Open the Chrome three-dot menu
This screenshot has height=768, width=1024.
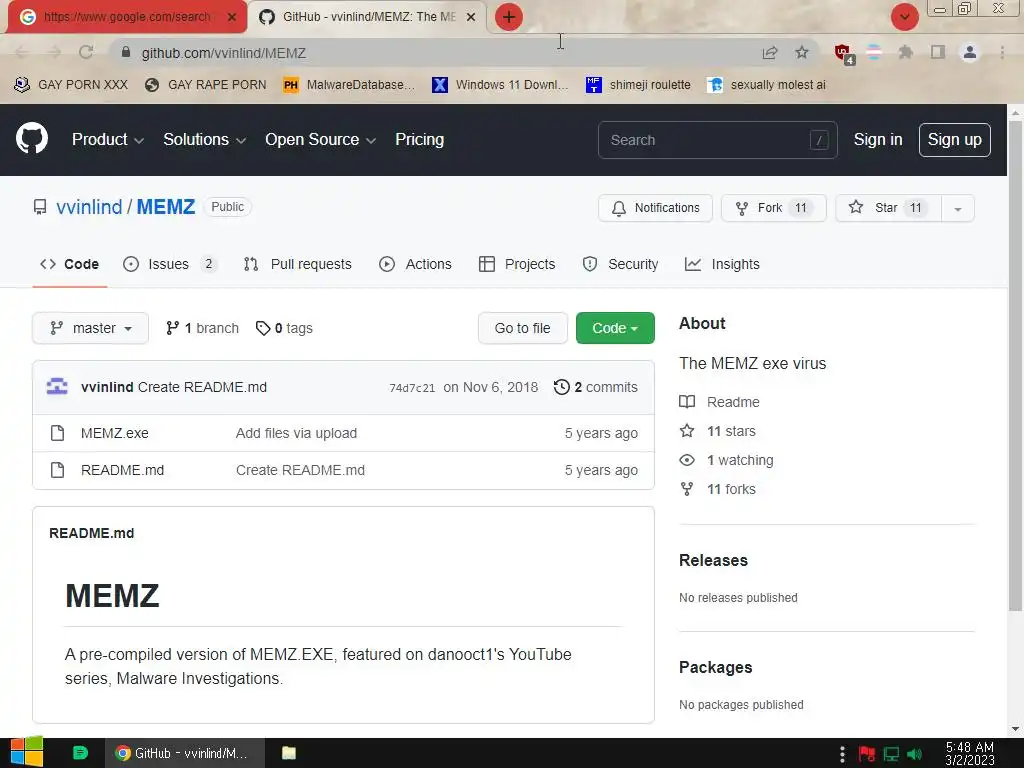click(x=1002, y=52)
